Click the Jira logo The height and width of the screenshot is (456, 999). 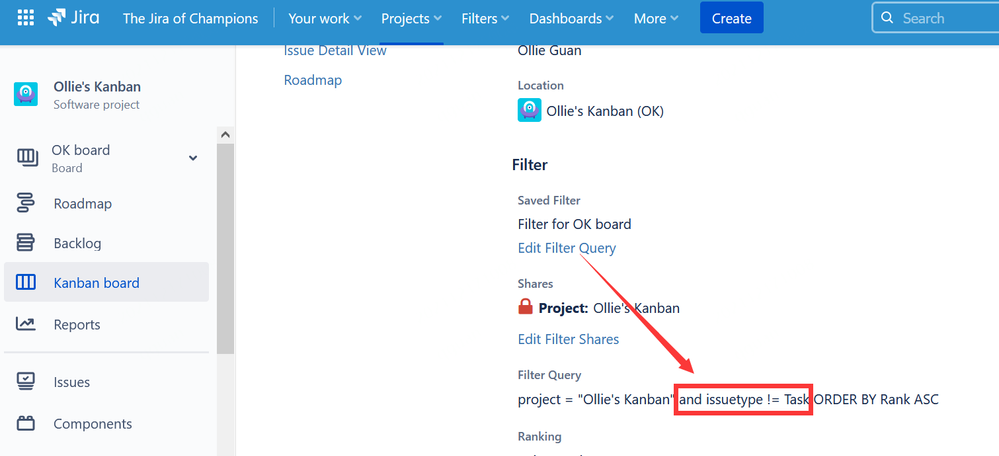click(x=73, y=18)
